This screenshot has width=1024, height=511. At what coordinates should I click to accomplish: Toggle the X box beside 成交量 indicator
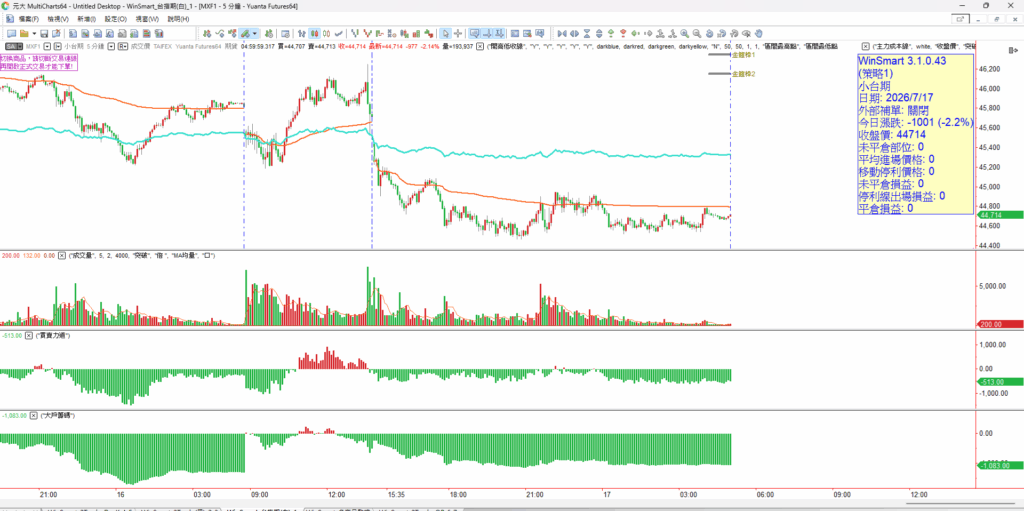(x=62, y=256)
